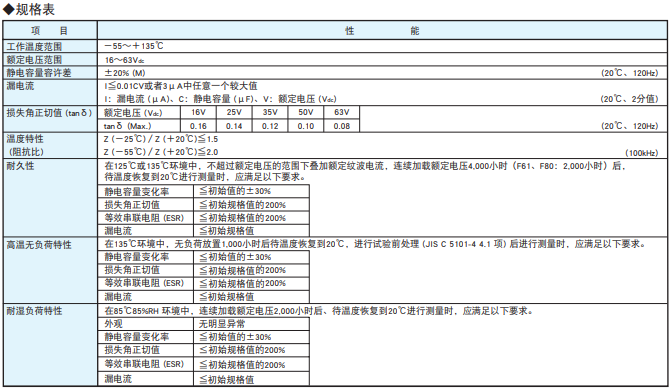670x392 pixels.
Task: Click the '(阻抗比)' sub-label
Action: [x=25, y=152]
